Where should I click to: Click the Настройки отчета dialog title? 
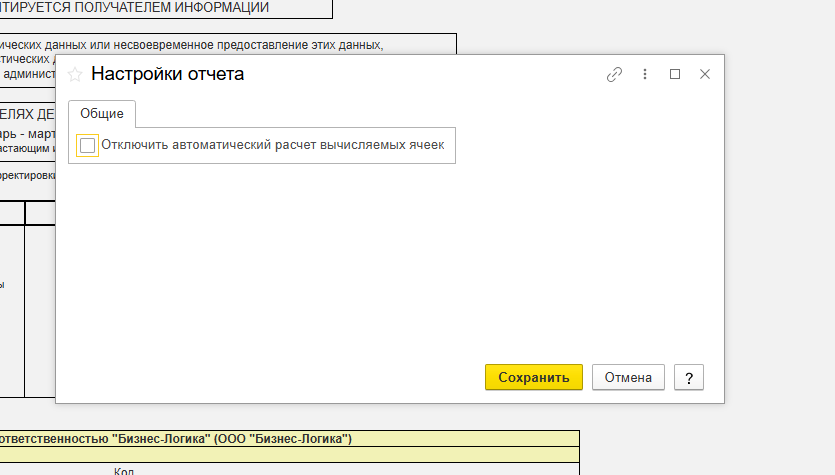(167, 73)
